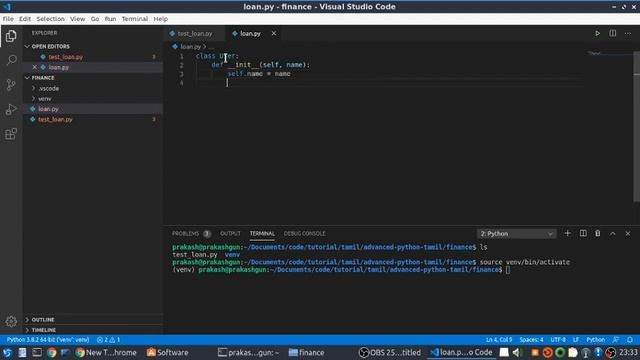This screenshot has width=640, height=360.
Task: Change encoding via UTF-8 indicator
Action: click(x=558, y=340)
